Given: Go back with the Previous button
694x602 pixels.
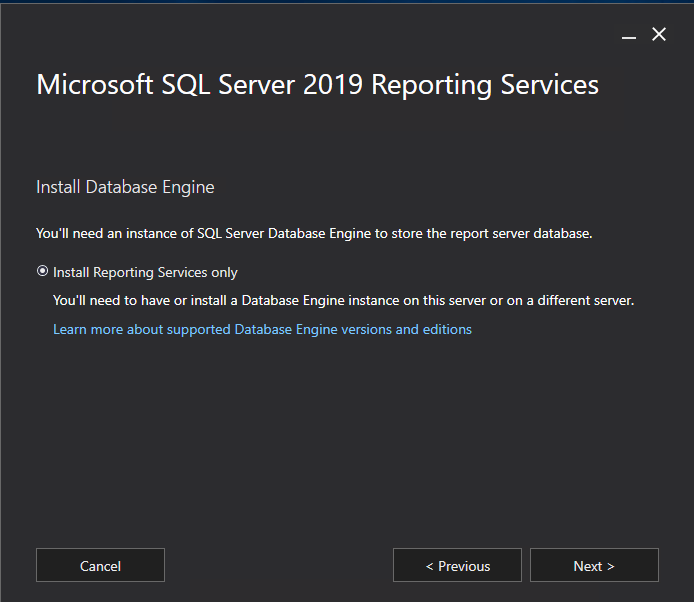Looking at the screenshot, I should (x=457, y=565).
